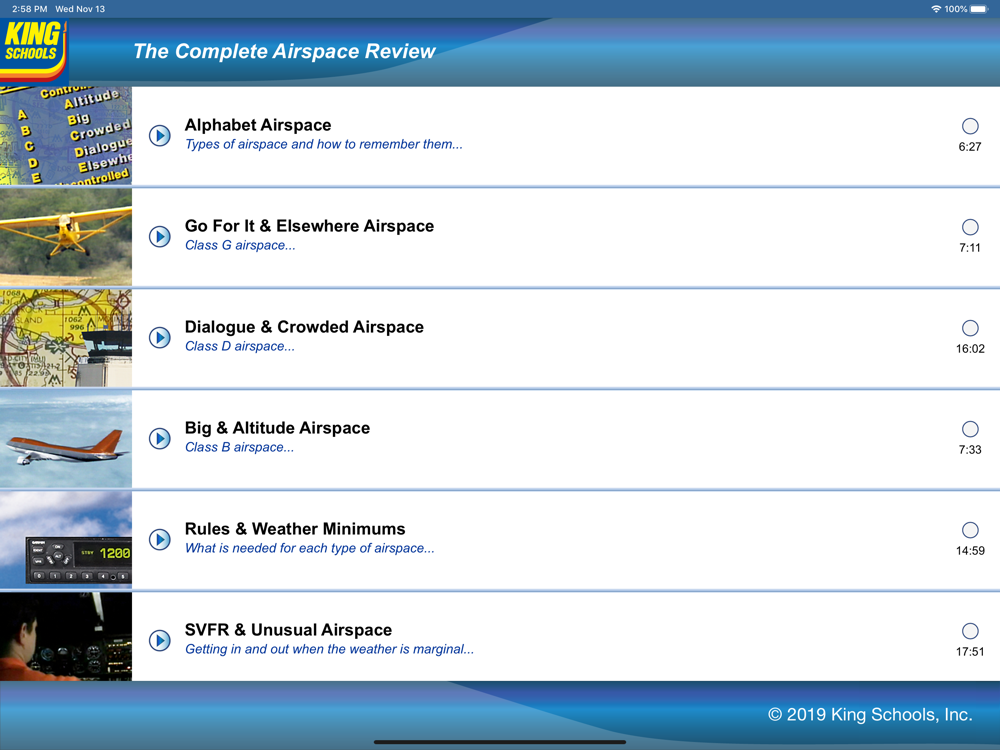Select the Big & Altitude Airspace title
The height and width of the screenshot is (750, 1000).
277,428
